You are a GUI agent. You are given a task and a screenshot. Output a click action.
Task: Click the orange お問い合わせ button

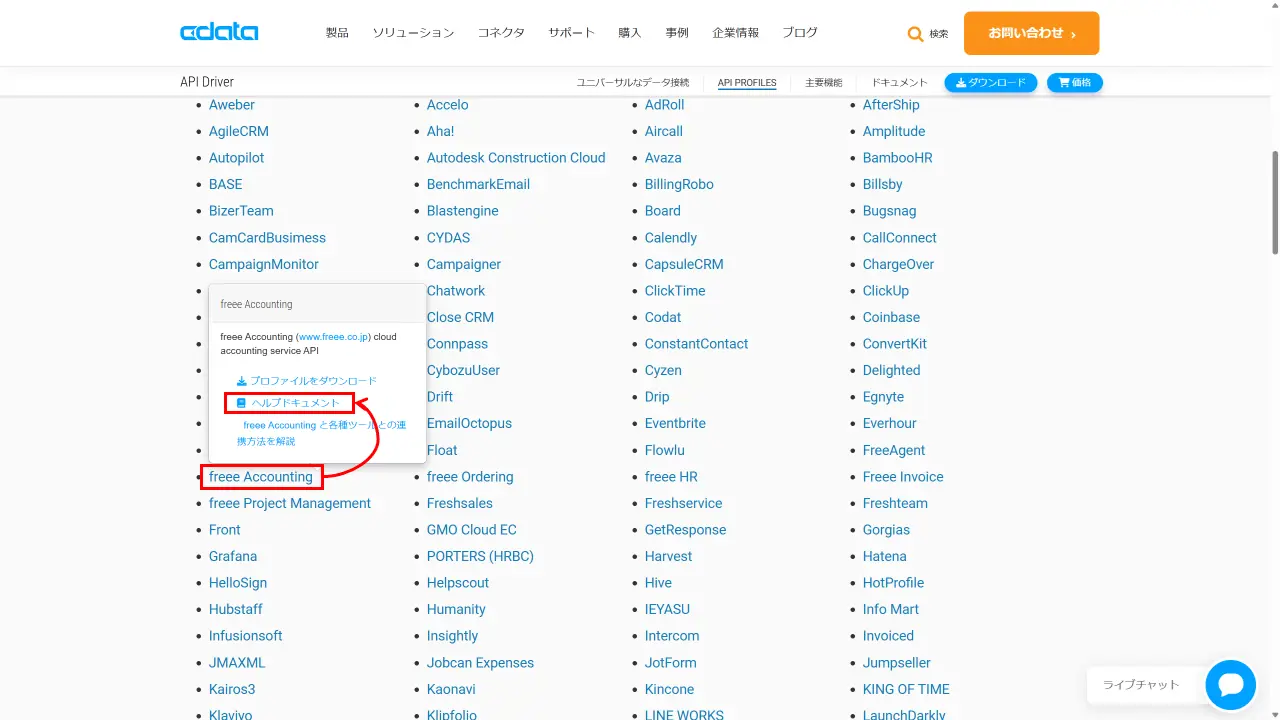pyautogui.click(x=1031, y=33)
